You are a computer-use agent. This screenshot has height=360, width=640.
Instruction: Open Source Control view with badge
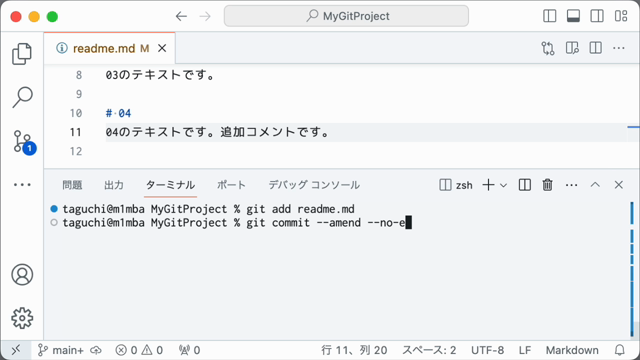click(x=24, y=142)
